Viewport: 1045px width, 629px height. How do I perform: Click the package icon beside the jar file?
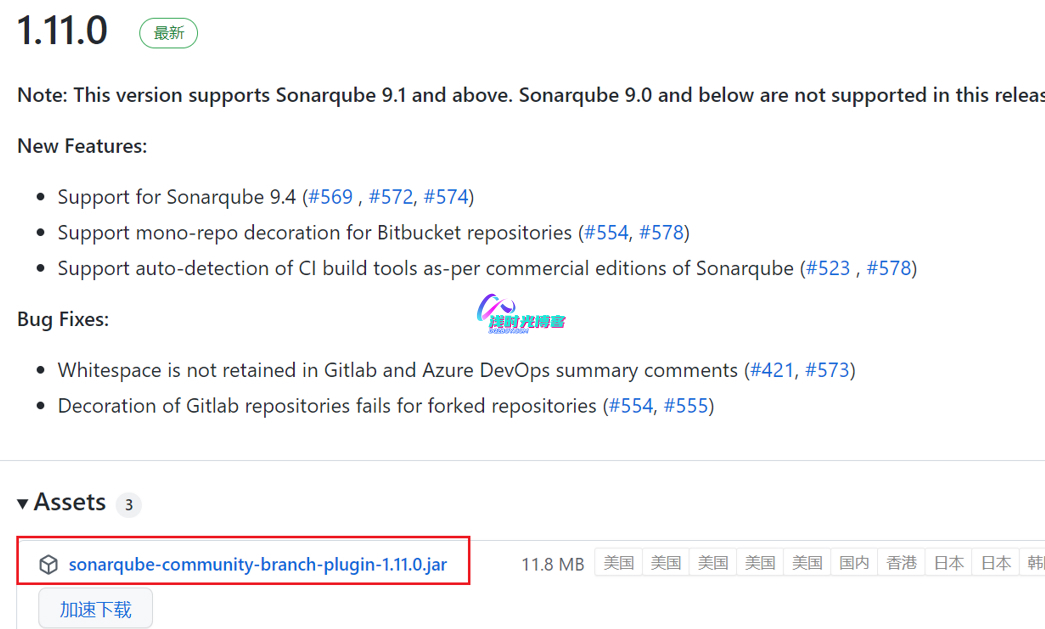pos(48,565)
